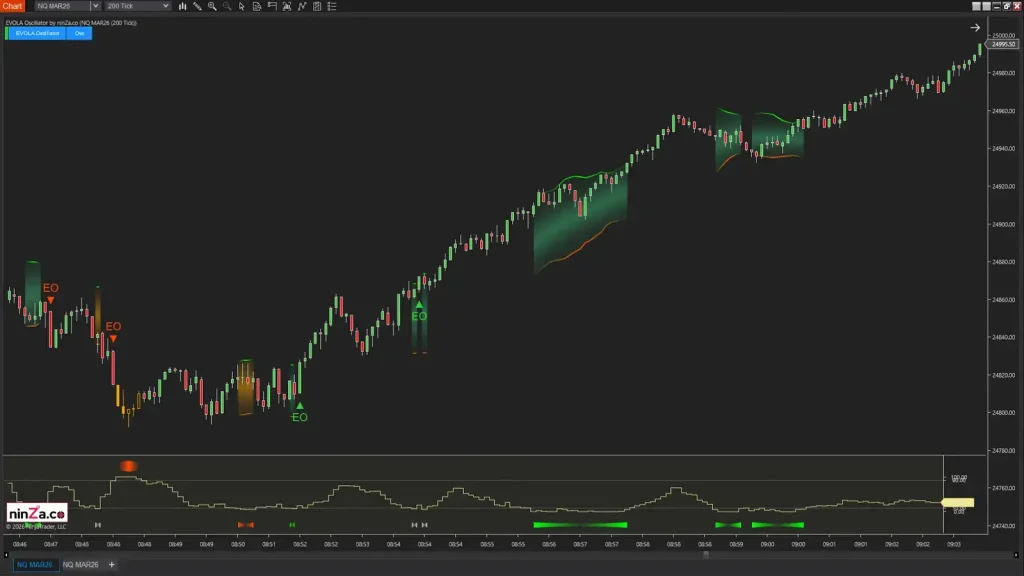Select the first NQ MAR26 tab
The image size is (1024, 576).
click(x=35, y=565)
